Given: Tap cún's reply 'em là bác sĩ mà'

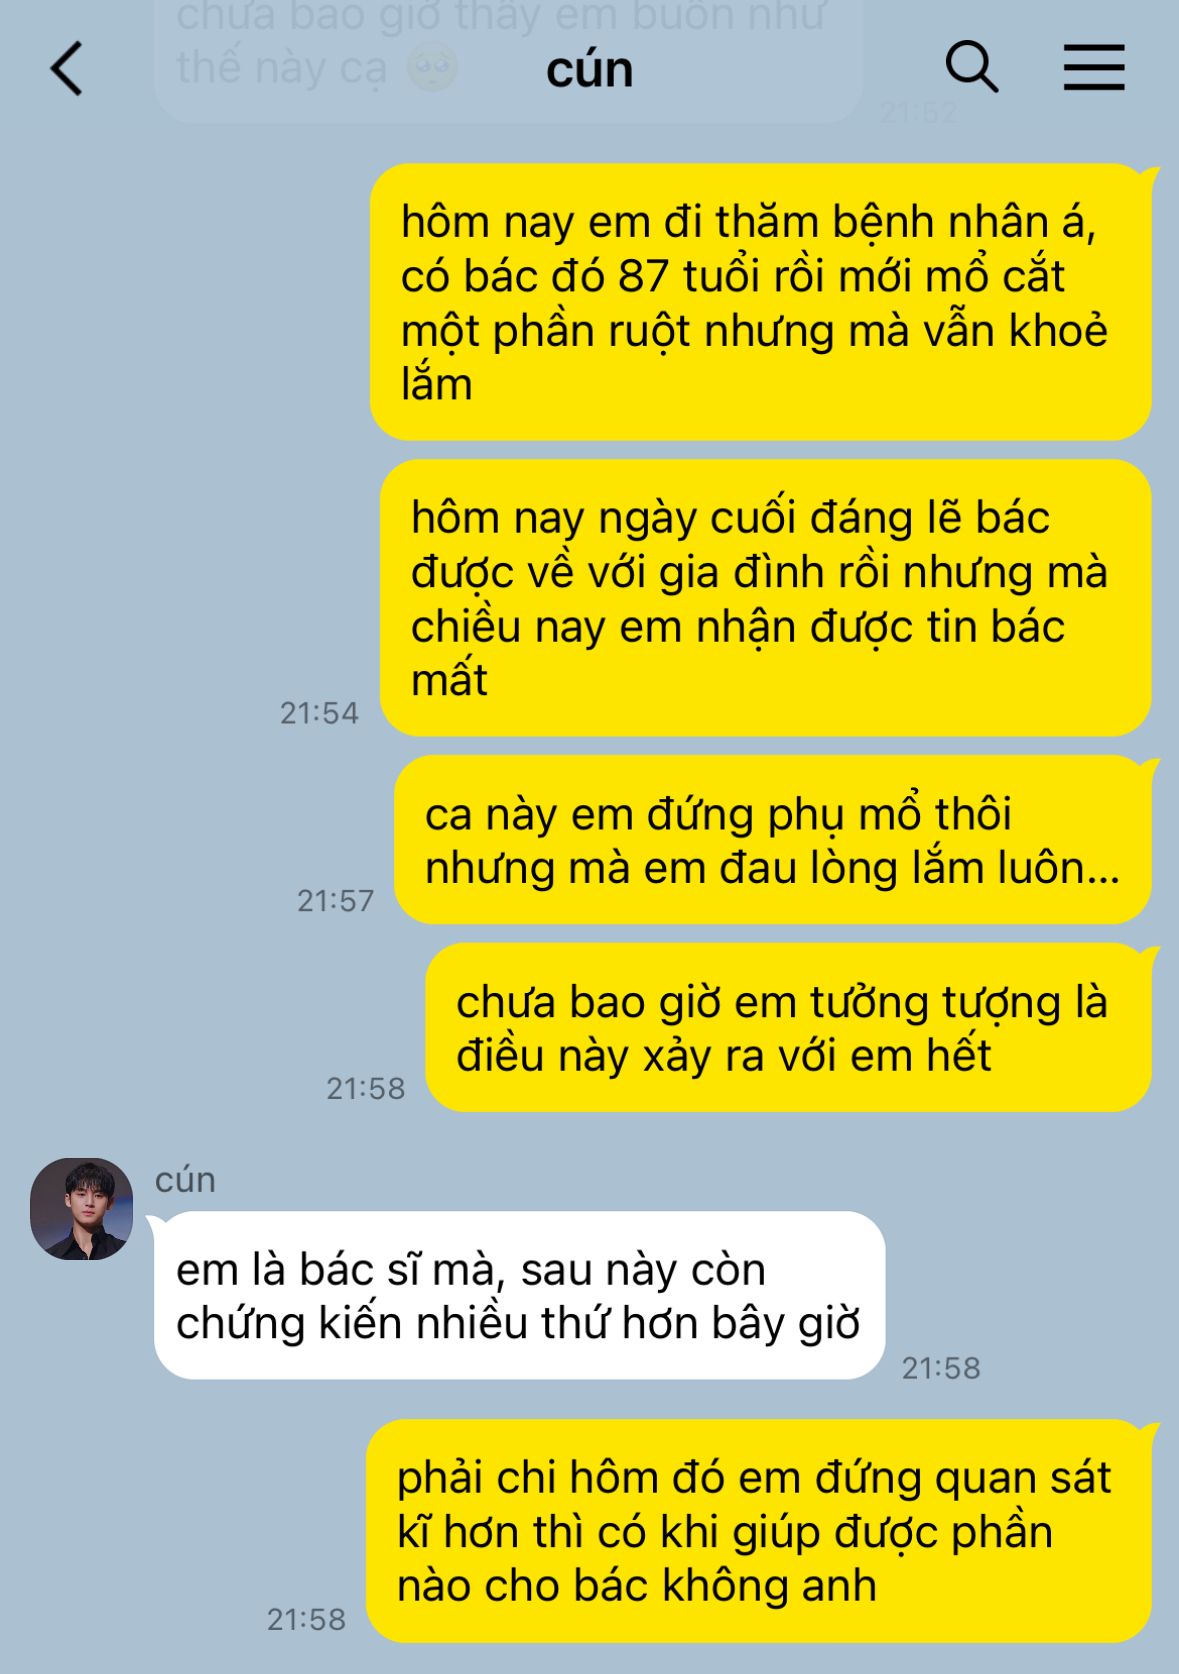Looking at the screenshot, I should click(519, 1296).
